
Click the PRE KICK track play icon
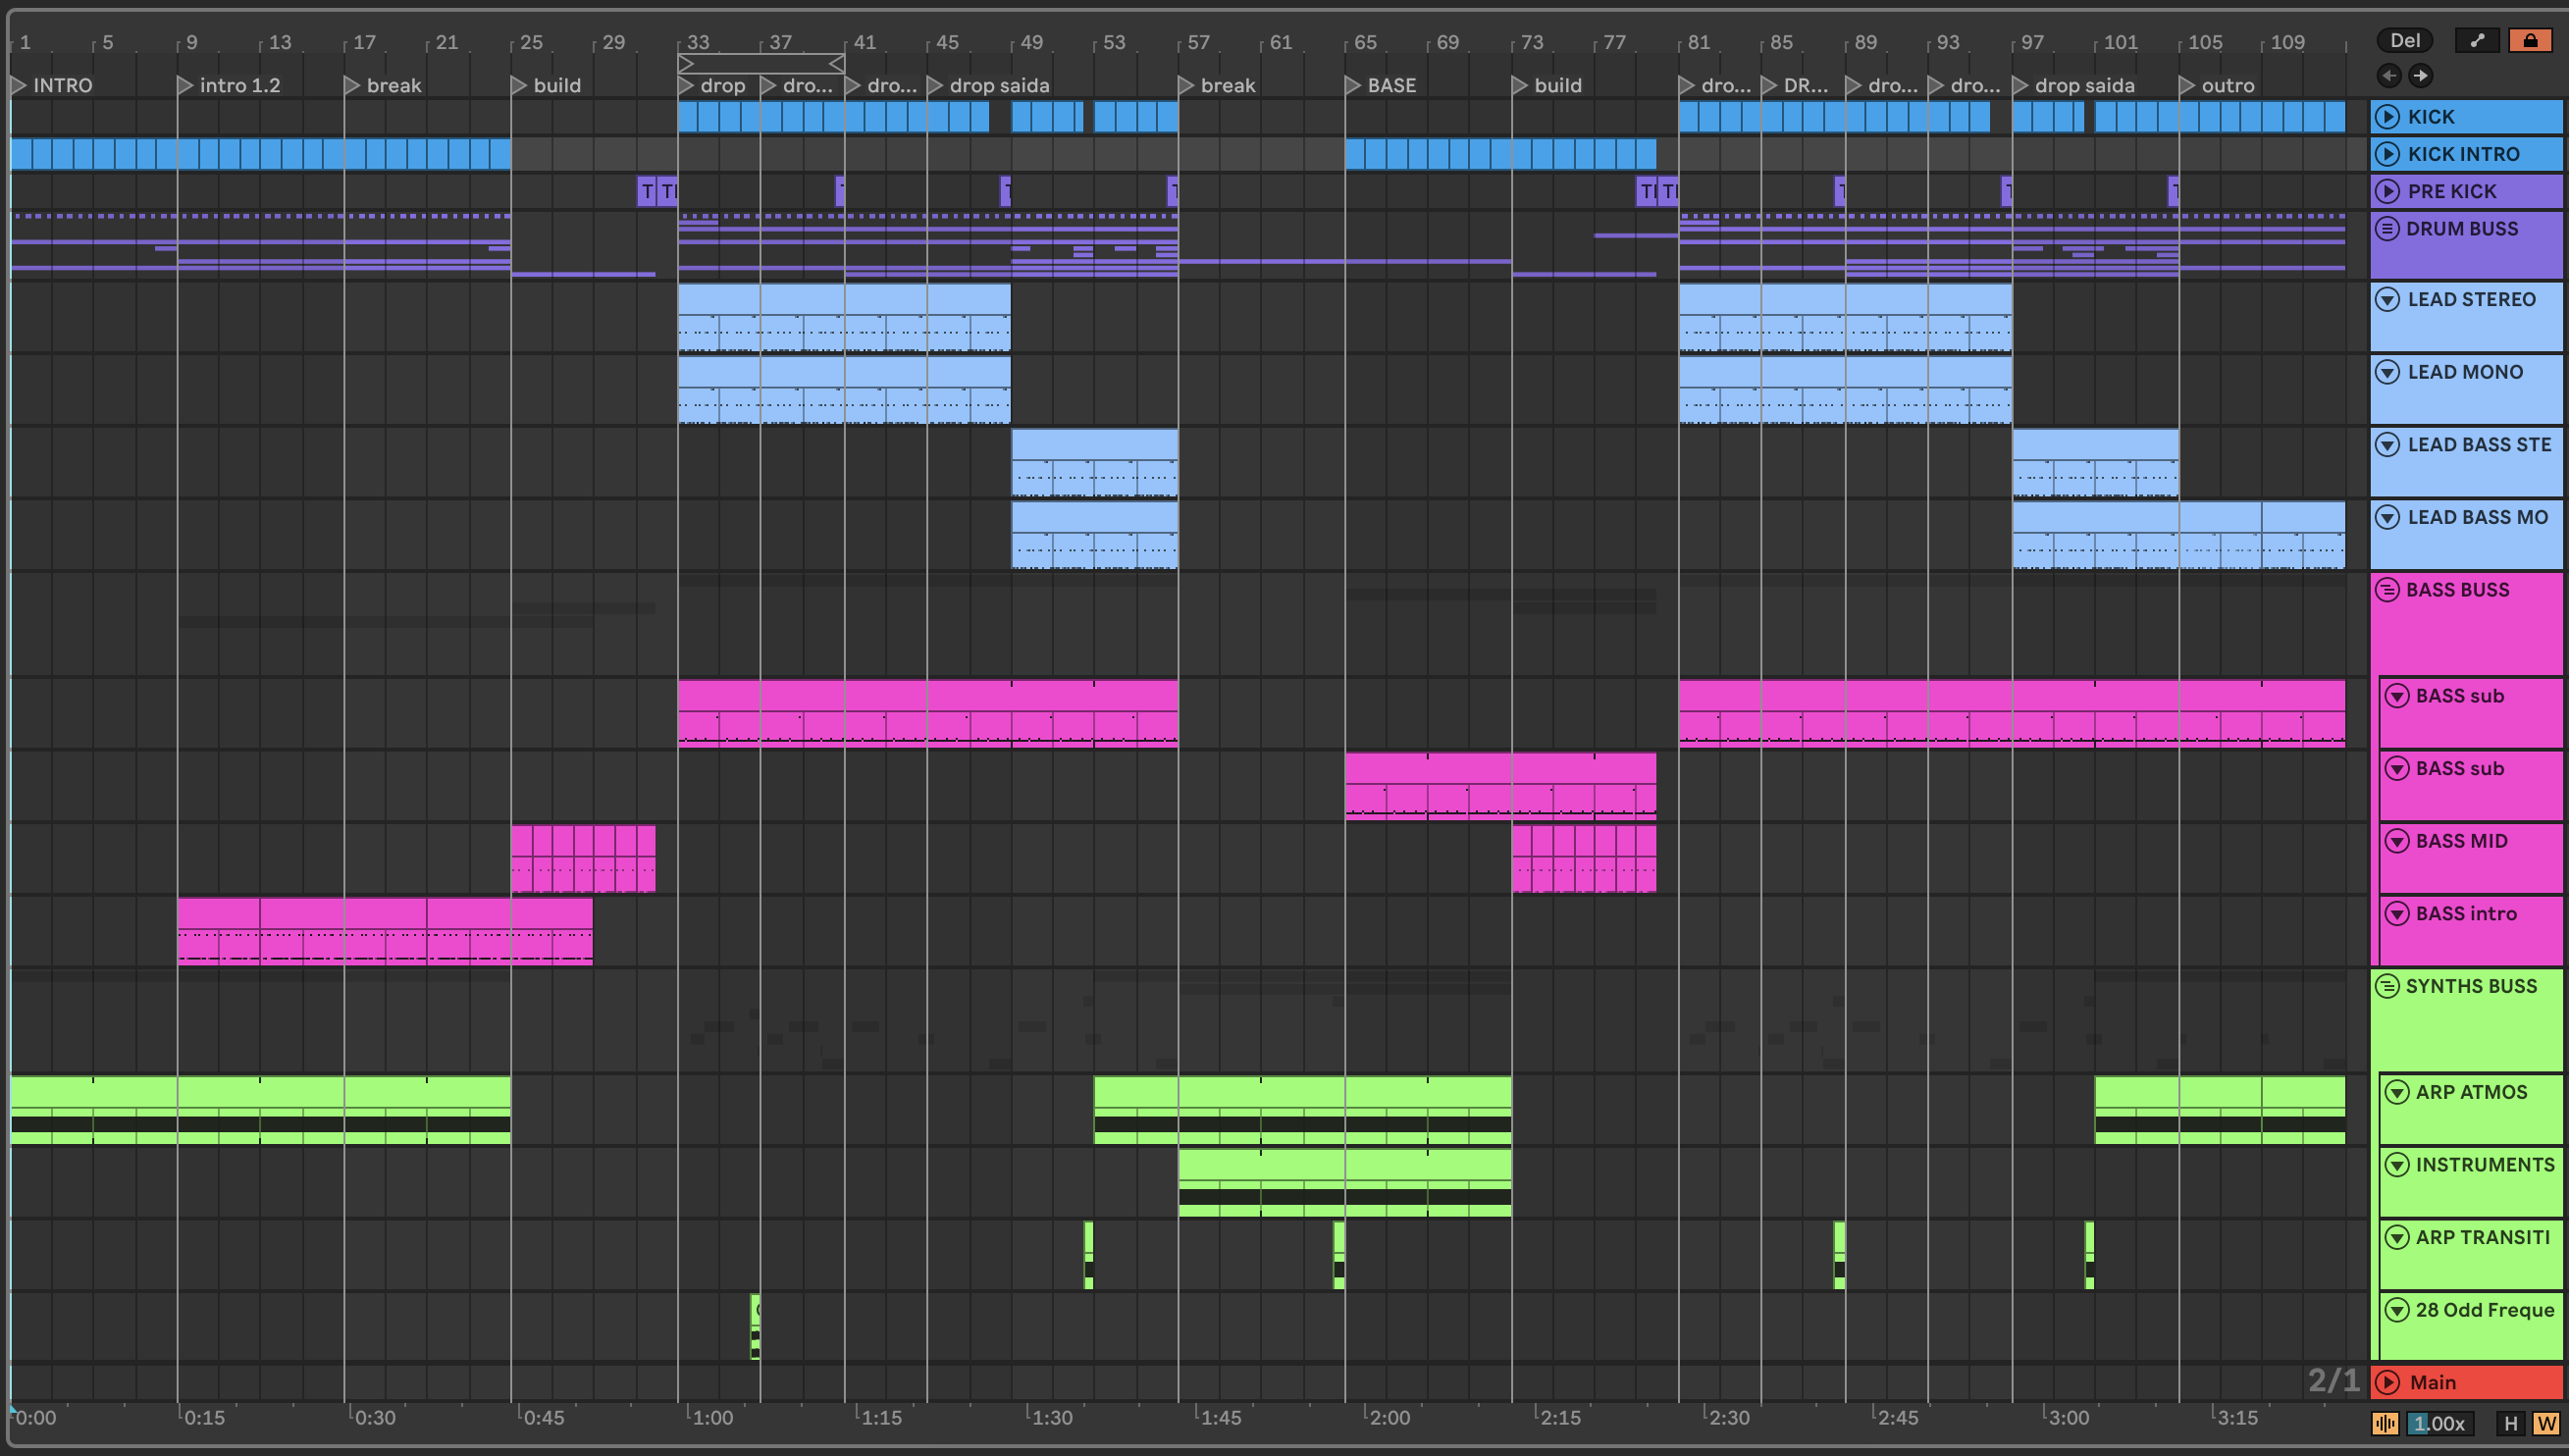click(2387, 191)
